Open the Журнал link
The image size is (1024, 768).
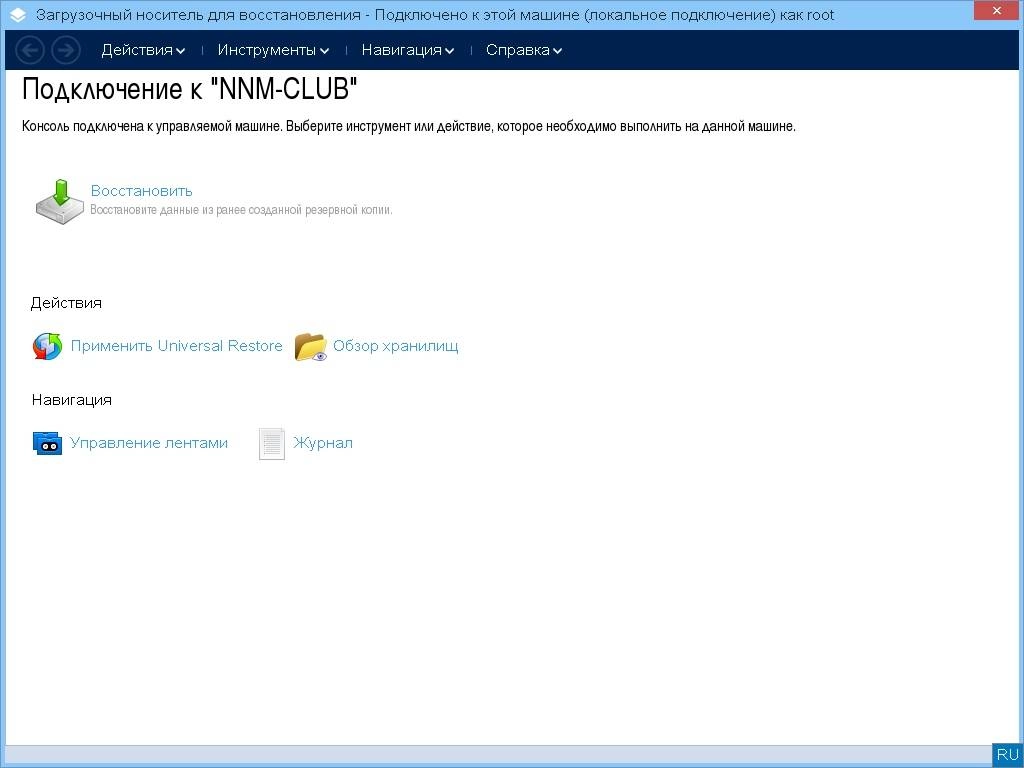click(x=323, y=443)
